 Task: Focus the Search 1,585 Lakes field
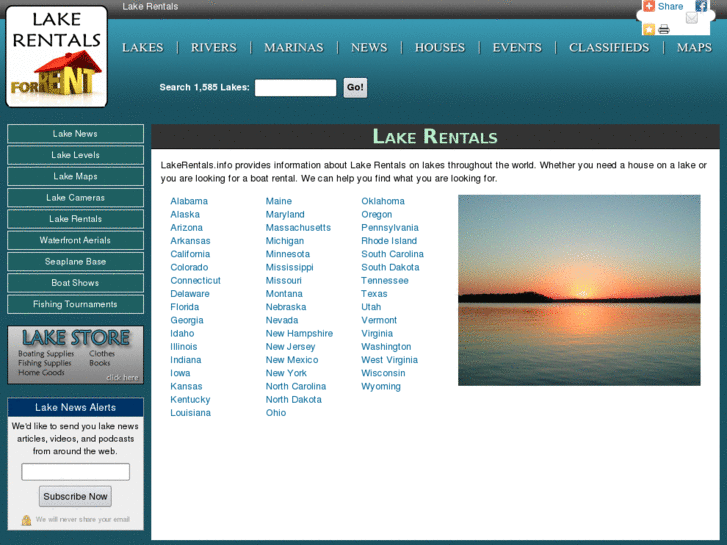(x=295, y=88)
